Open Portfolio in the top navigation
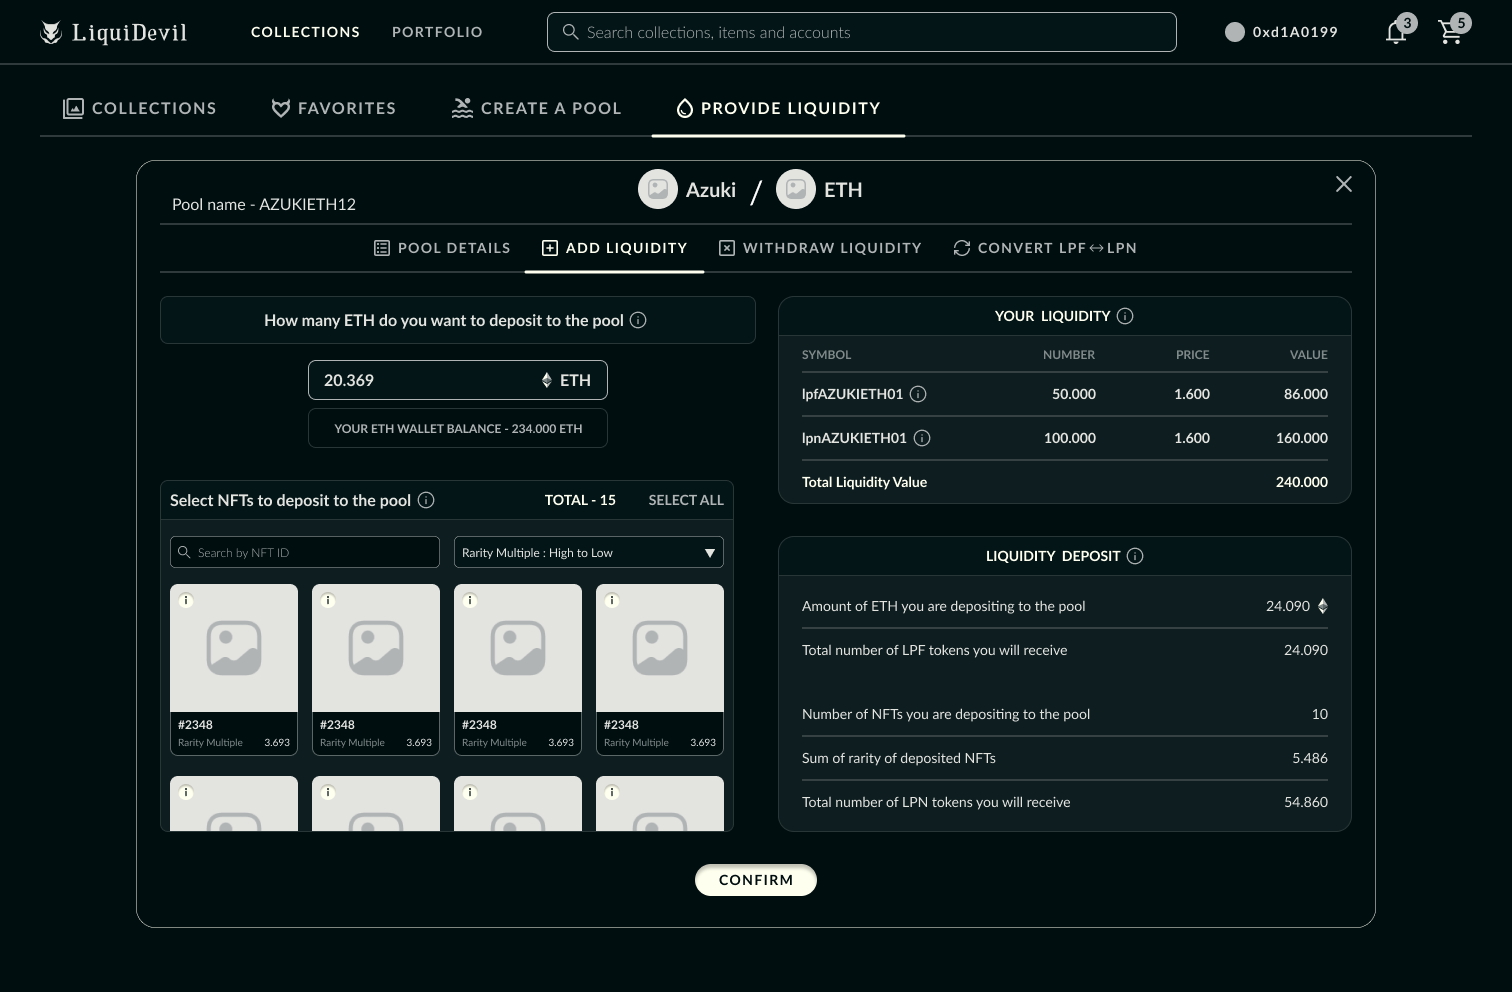The height and width of the screenshot is (992, 1512). (x=437, y=32)
